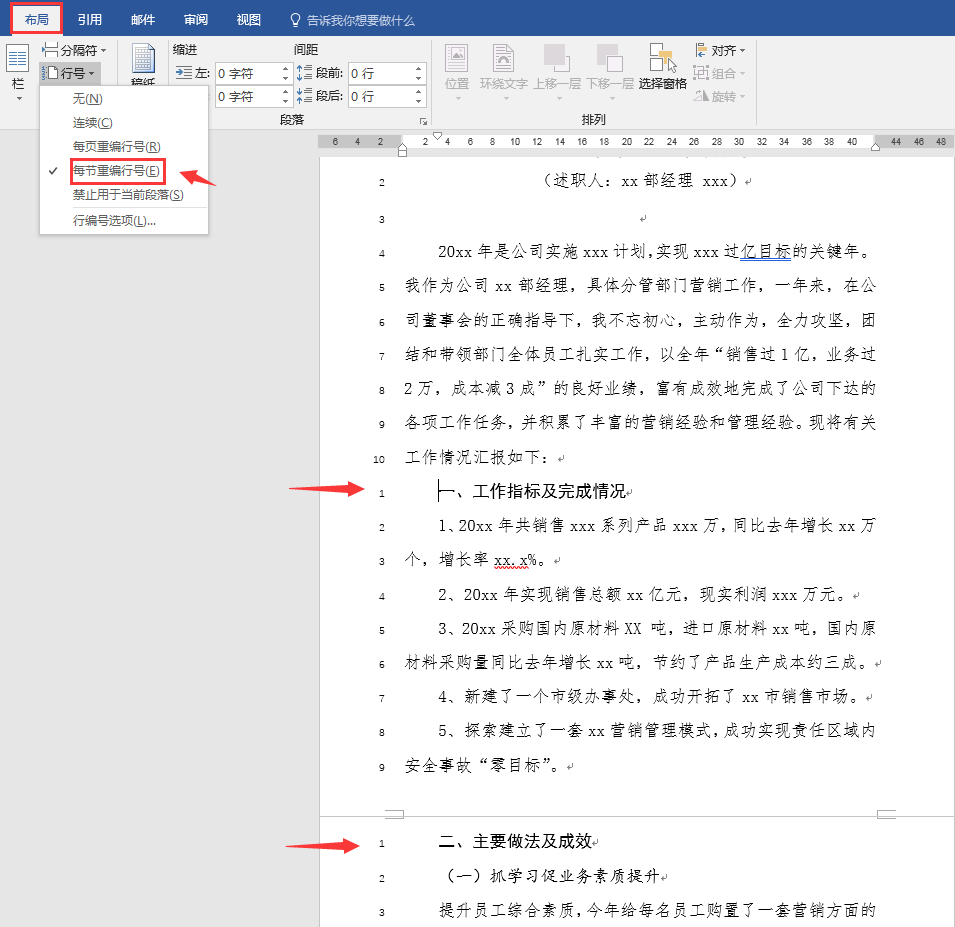Increase 段前 spacing with up arrow

[418, 69]
